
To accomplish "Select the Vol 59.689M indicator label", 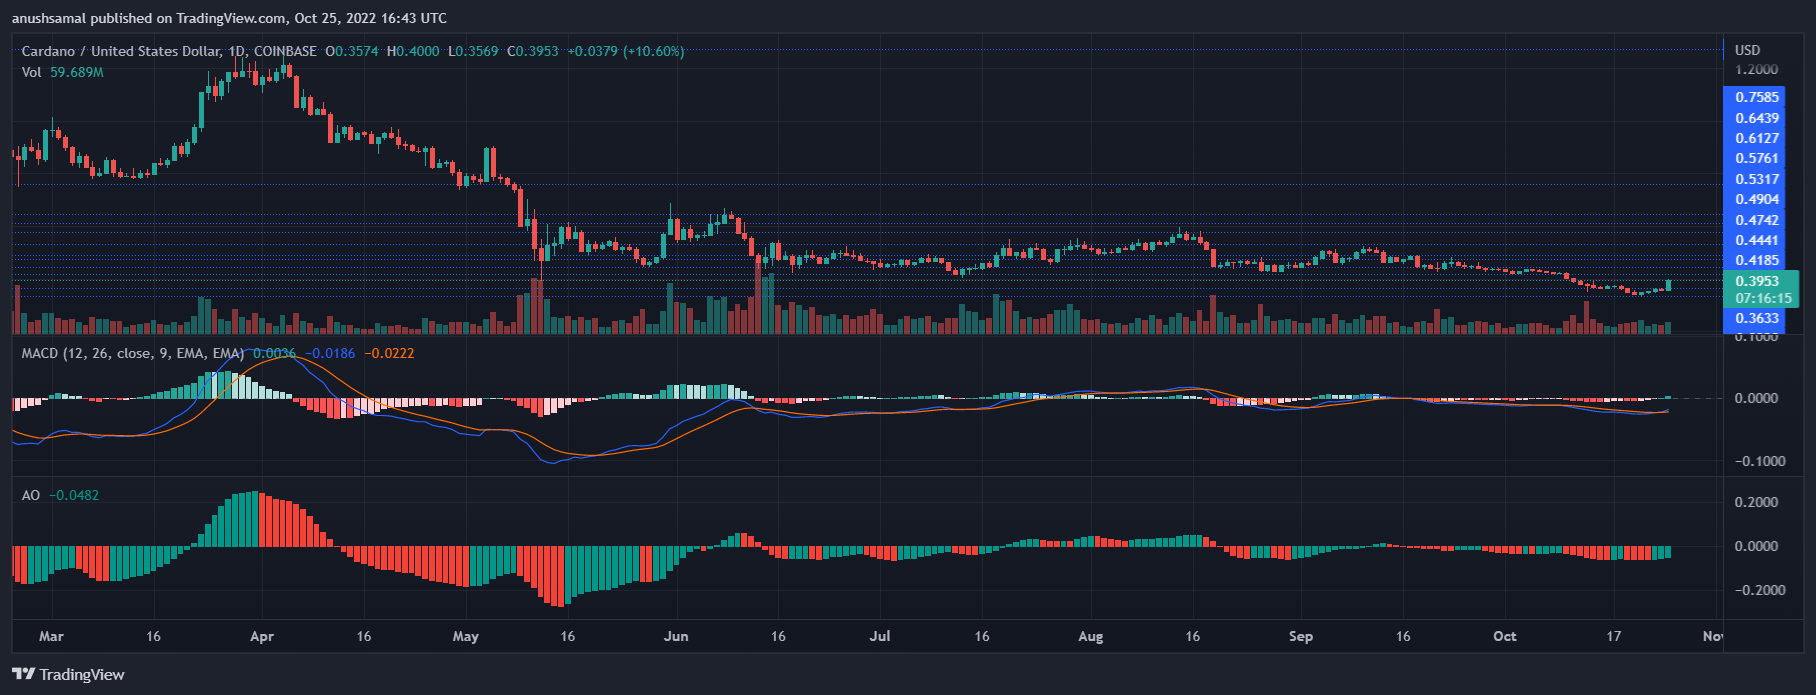I will [62, 72].
